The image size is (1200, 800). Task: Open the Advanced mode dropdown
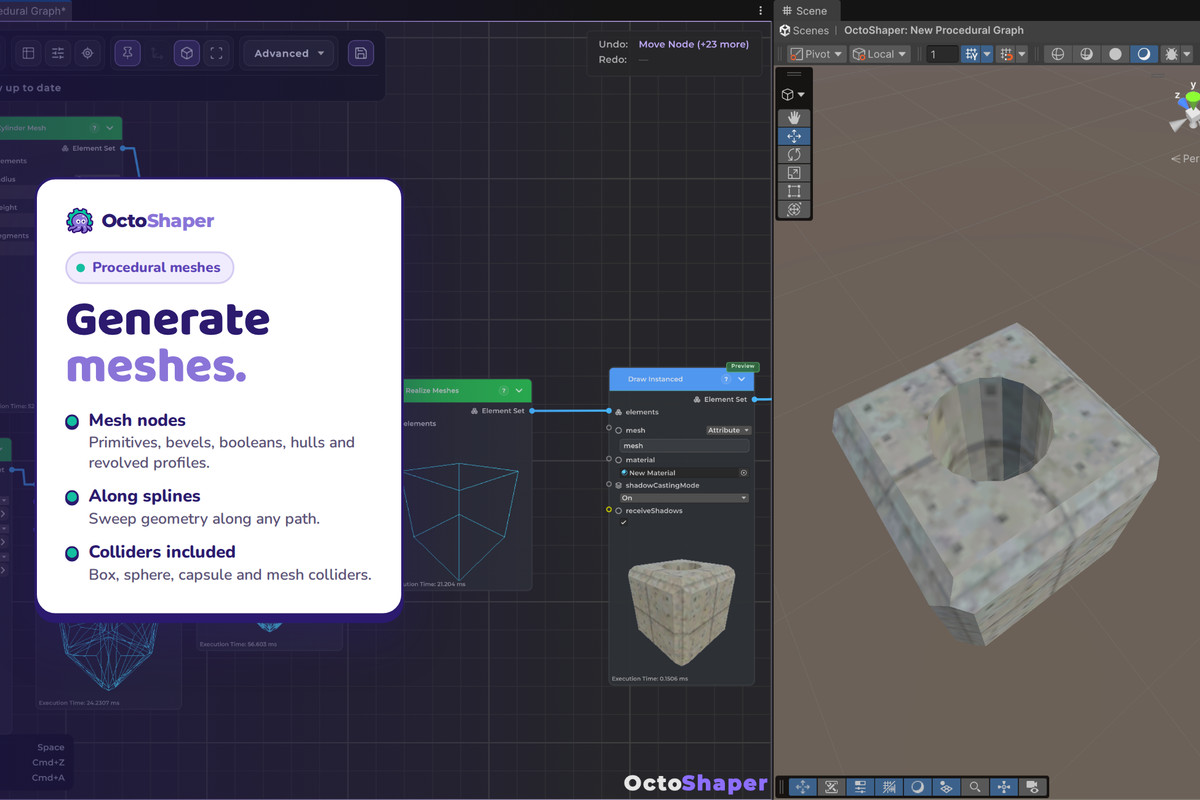pyautogui.click(x=289, y=53)
